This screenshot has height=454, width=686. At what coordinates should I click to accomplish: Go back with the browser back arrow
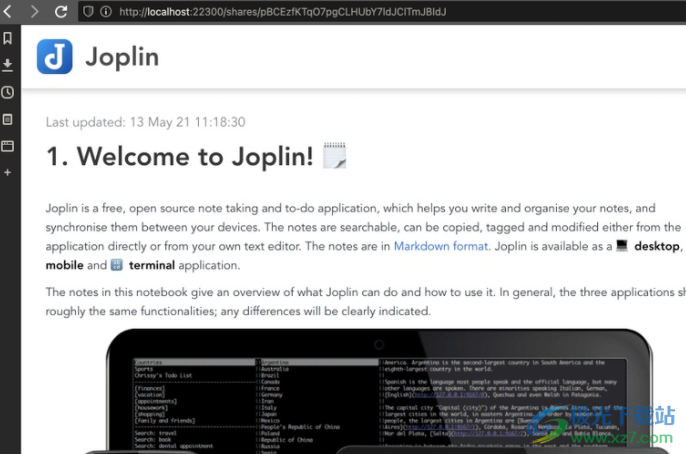(7, 11)
